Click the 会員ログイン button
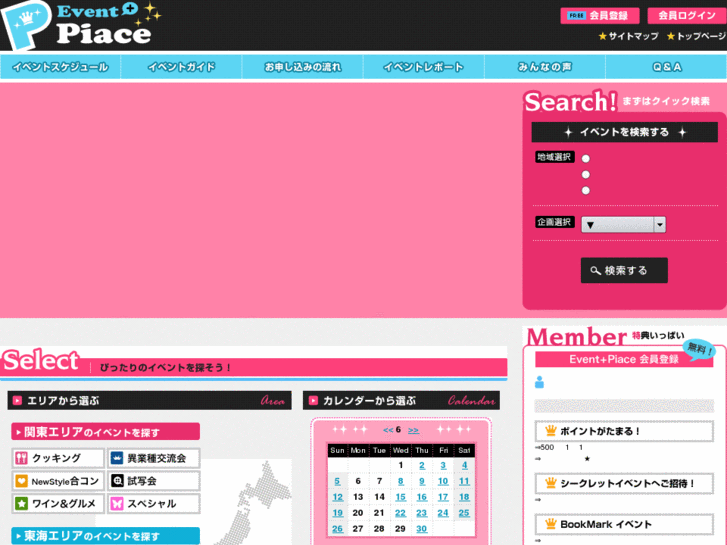The image size is (727, 545). [x=687, y=15]
